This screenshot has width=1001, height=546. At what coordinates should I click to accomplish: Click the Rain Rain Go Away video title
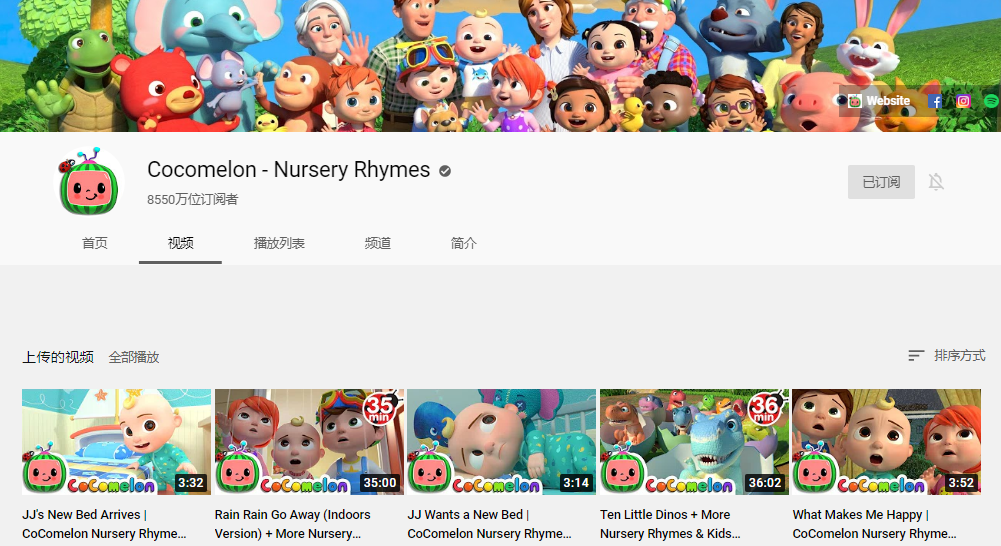click(292, 524)
